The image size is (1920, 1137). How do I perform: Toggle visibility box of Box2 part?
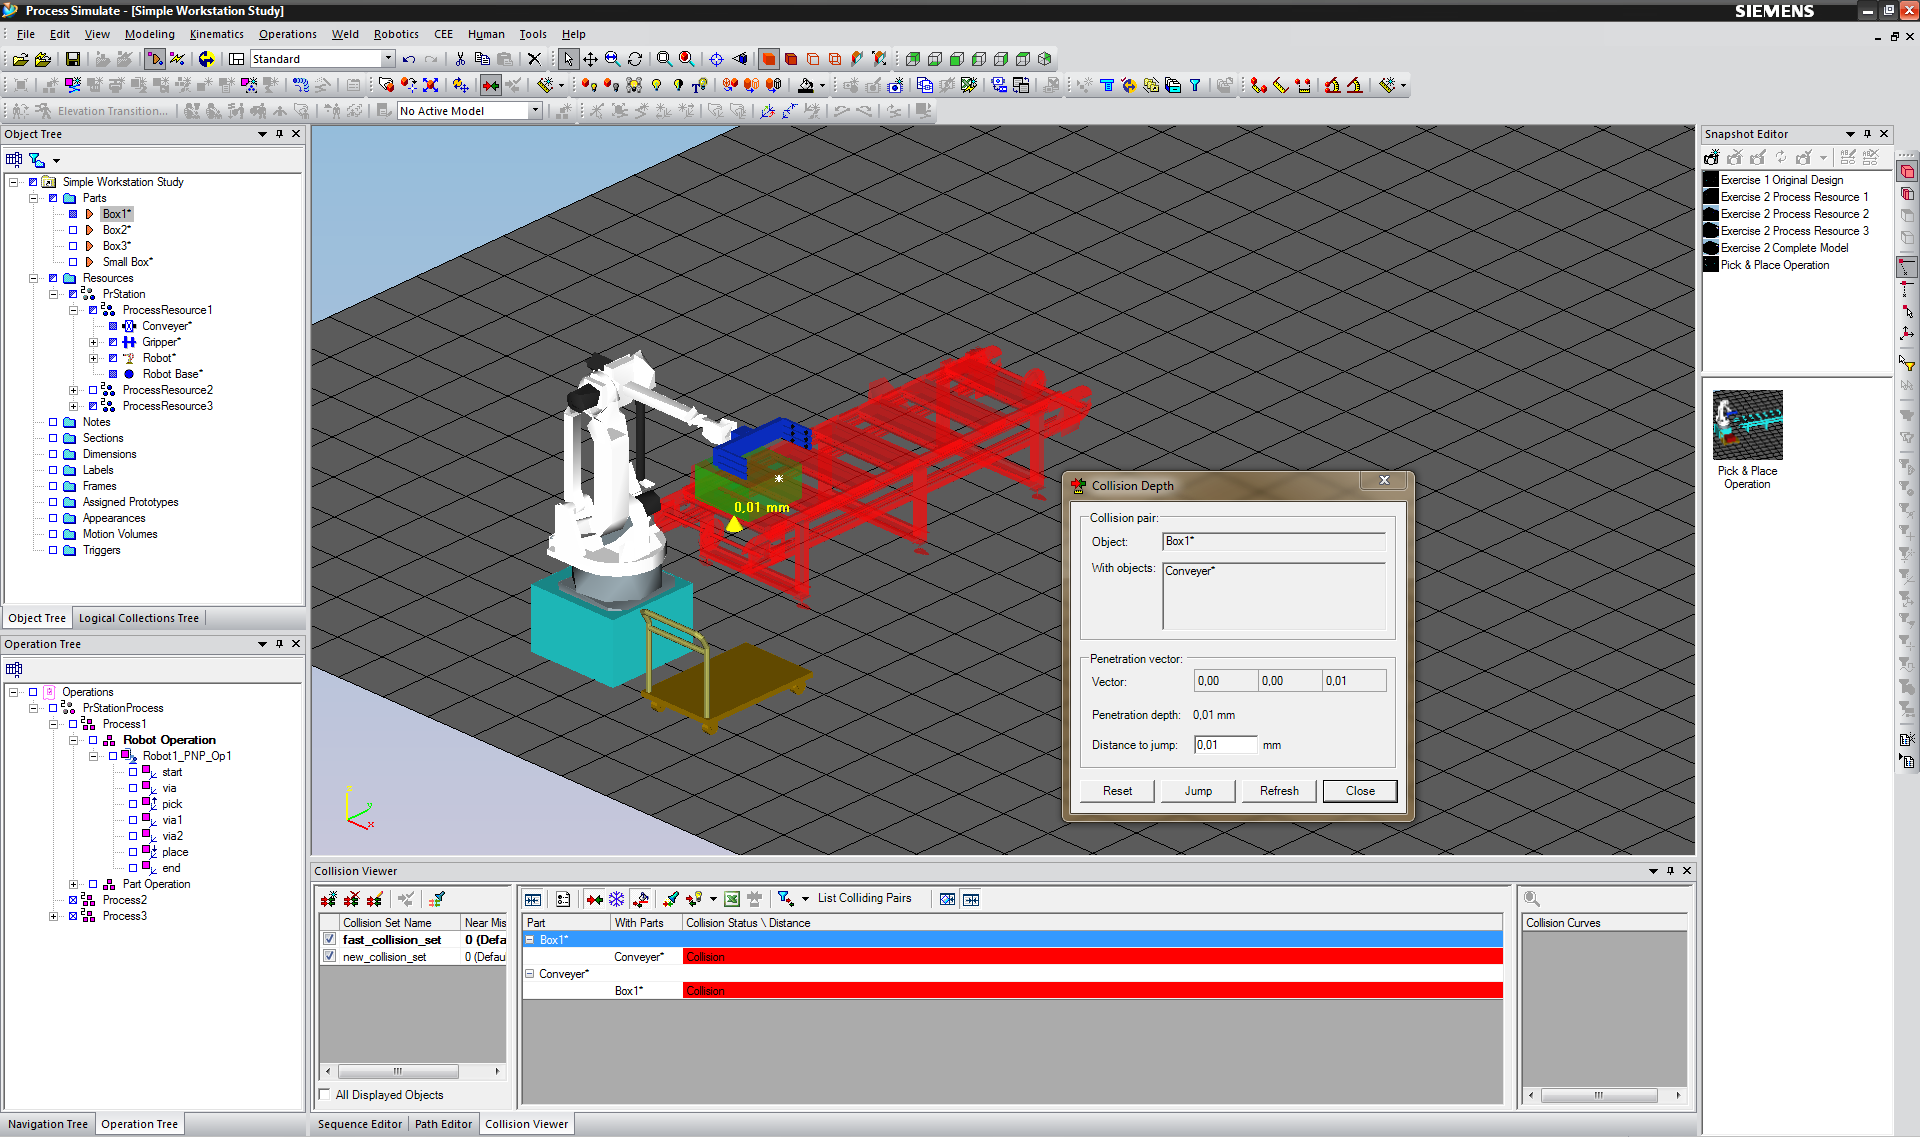pyautogui.click(x=73, y=230)
